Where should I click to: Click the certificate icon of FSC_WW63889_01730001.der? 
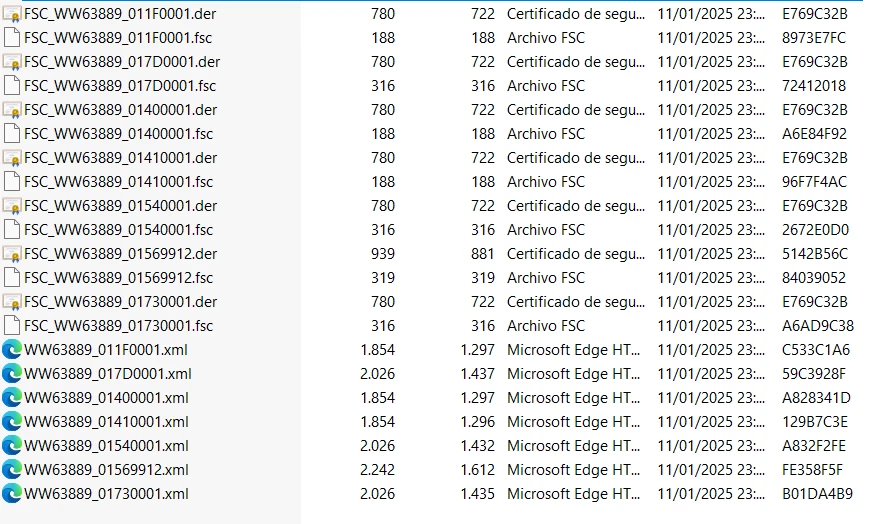[12, 302]
